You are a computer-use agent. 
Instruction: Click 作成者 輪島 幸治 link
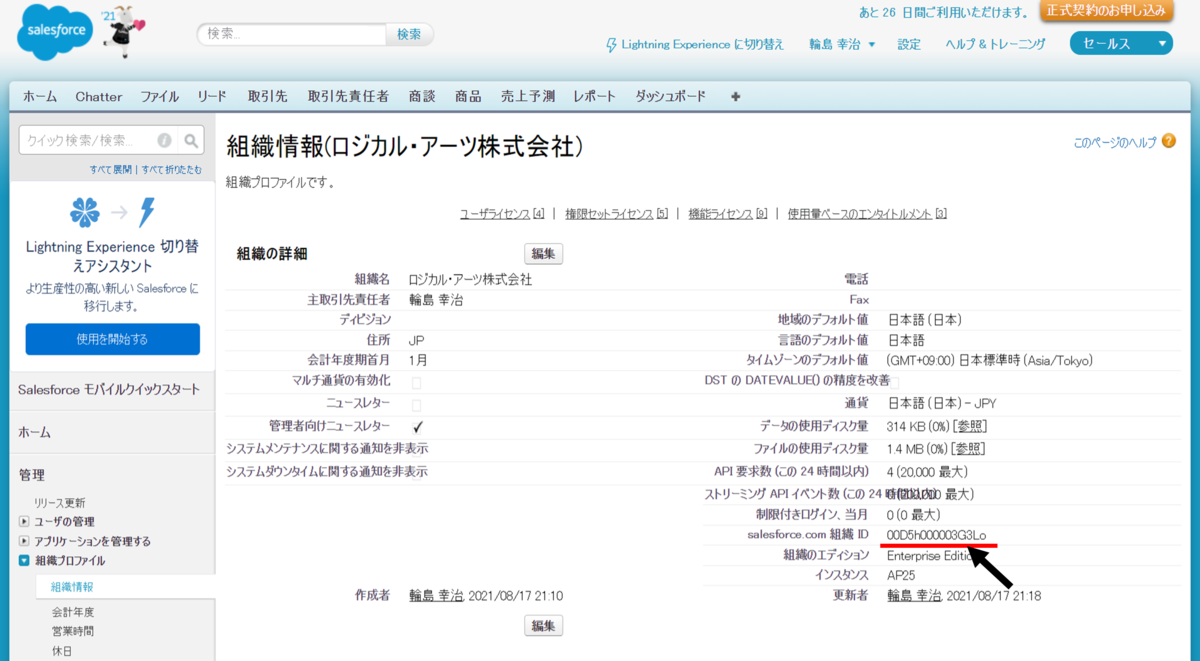pos(436,595)
